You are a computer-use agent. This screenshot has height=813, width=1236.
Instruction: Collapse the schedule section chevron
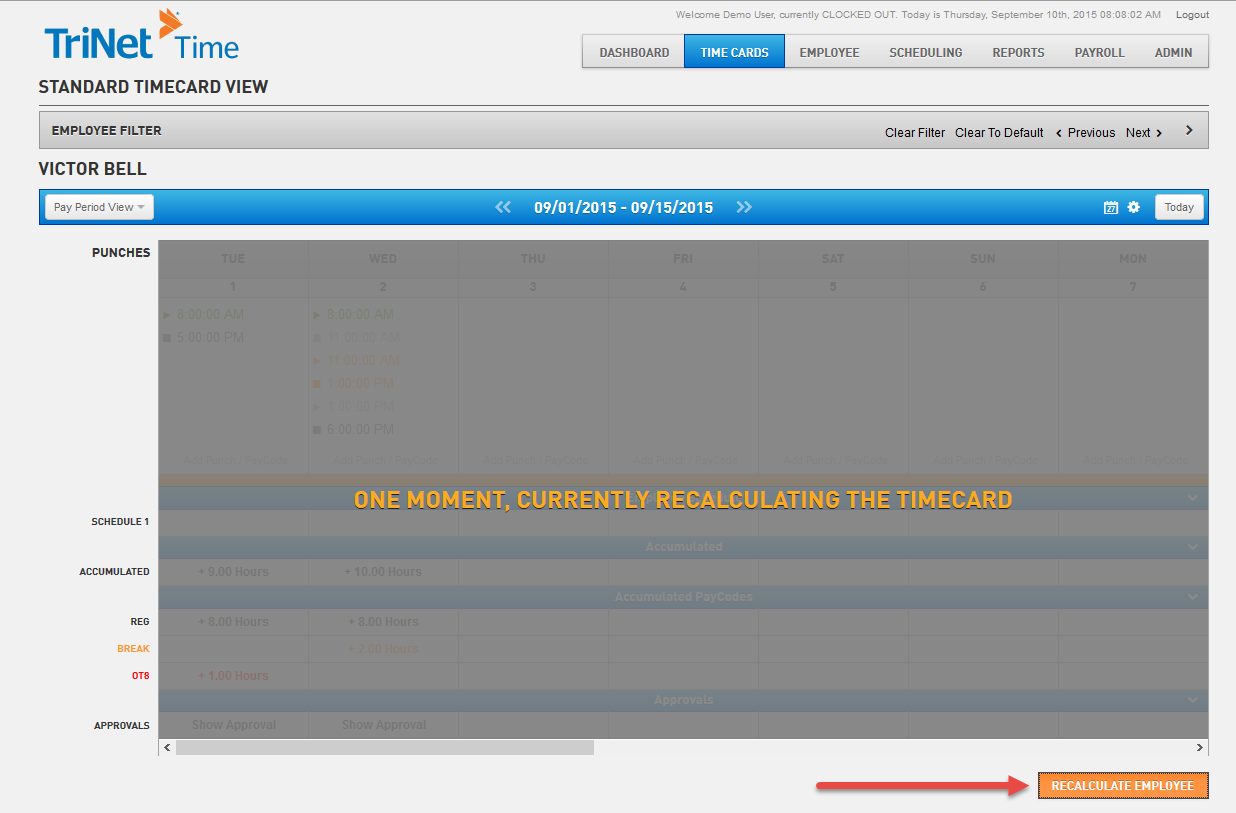click(x=1192, y=498)
